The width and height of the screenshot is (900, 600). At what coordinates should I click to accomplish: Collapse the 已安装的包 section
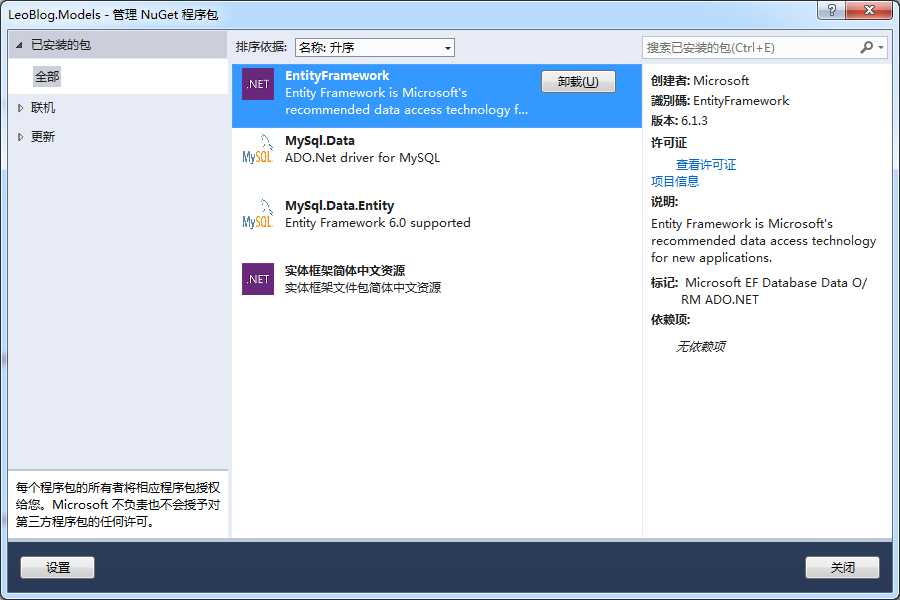click(19, 45)
